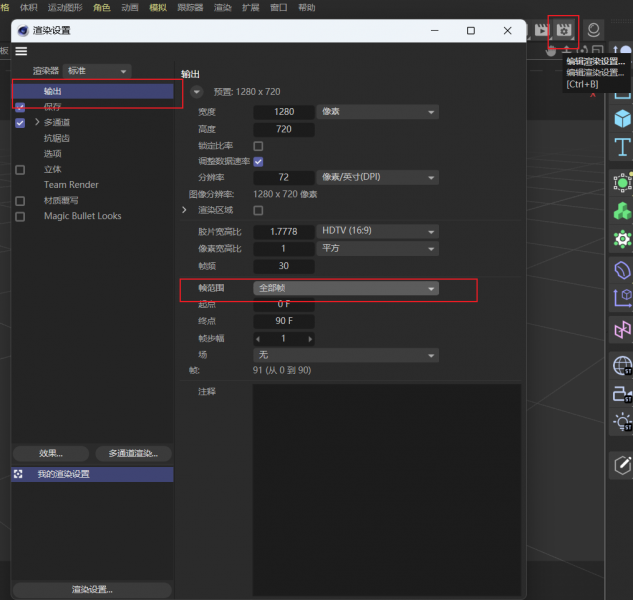Expand the 多通道 tree arrow
This screenshot has height=600, width=633.
(37, 122)
